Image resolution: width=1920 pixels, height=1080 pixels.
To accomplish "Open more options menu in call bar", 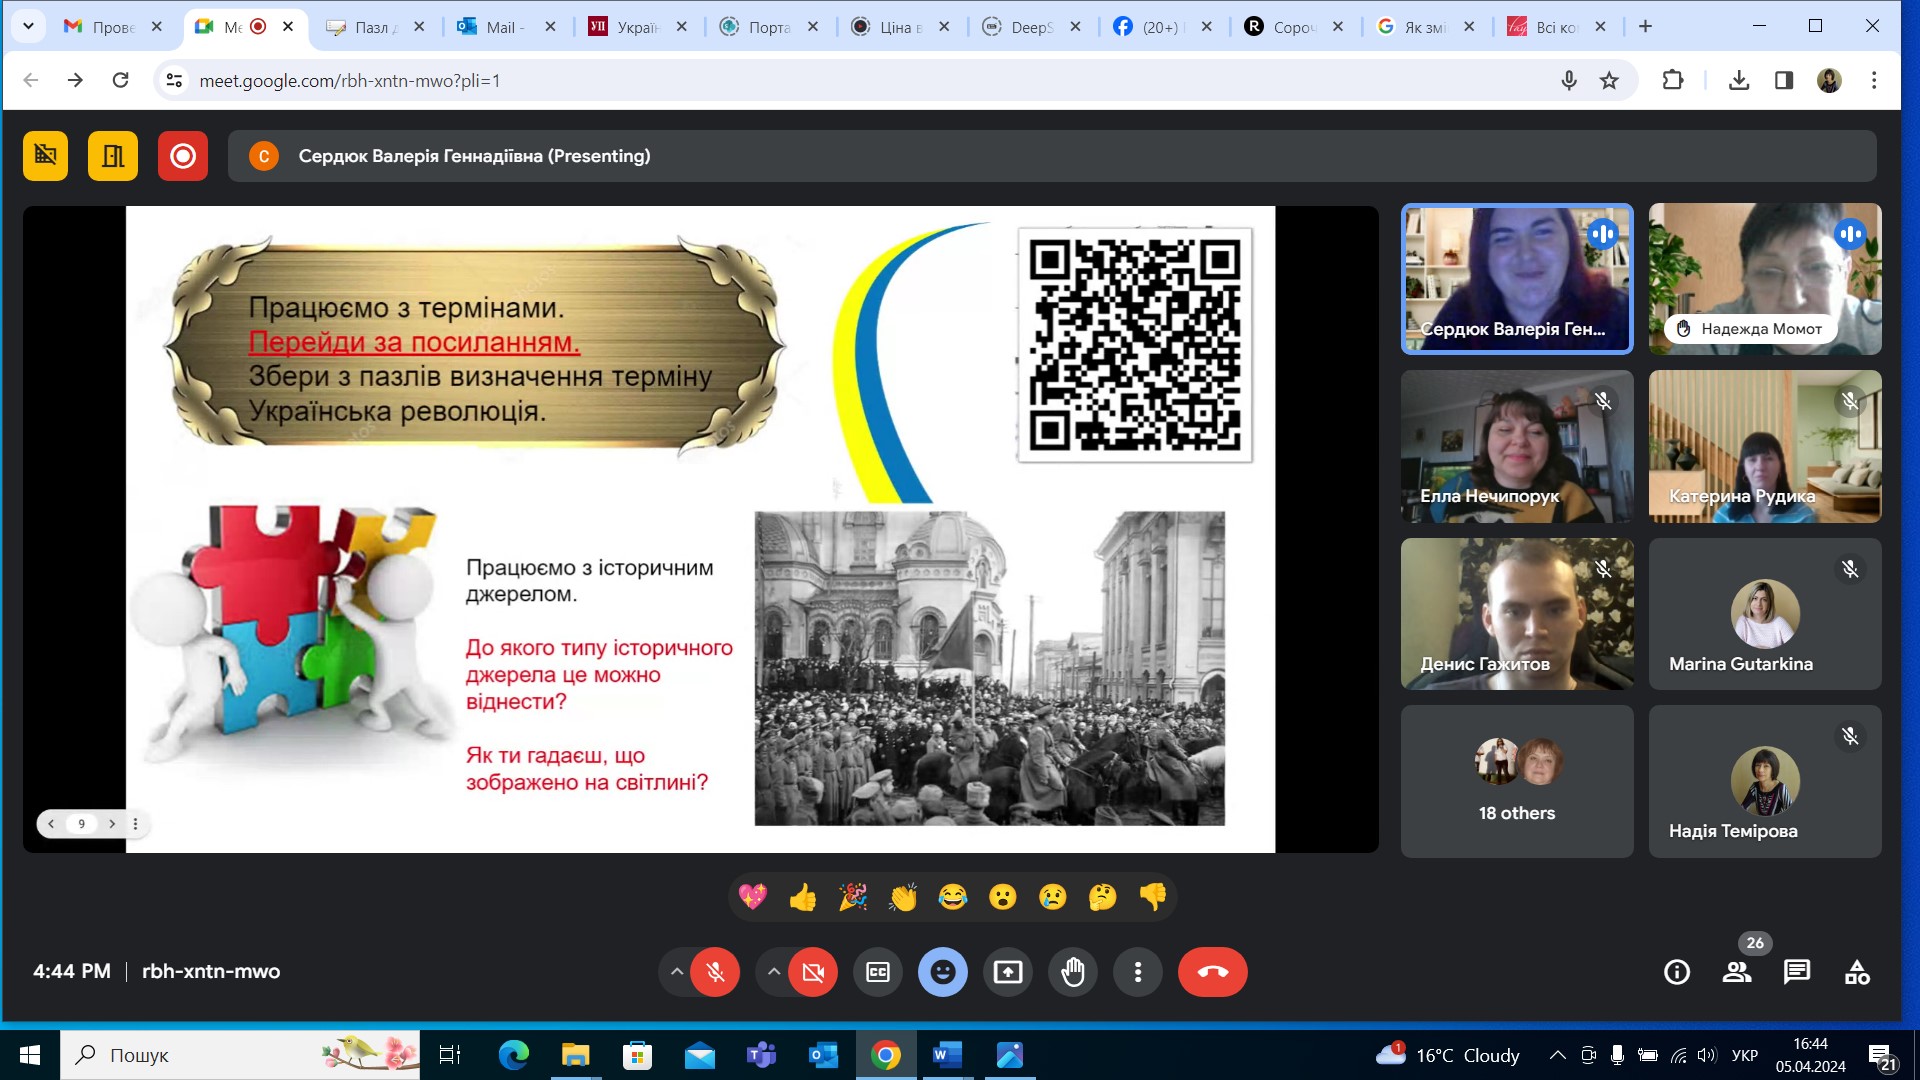I will (x=1138, y=972).
